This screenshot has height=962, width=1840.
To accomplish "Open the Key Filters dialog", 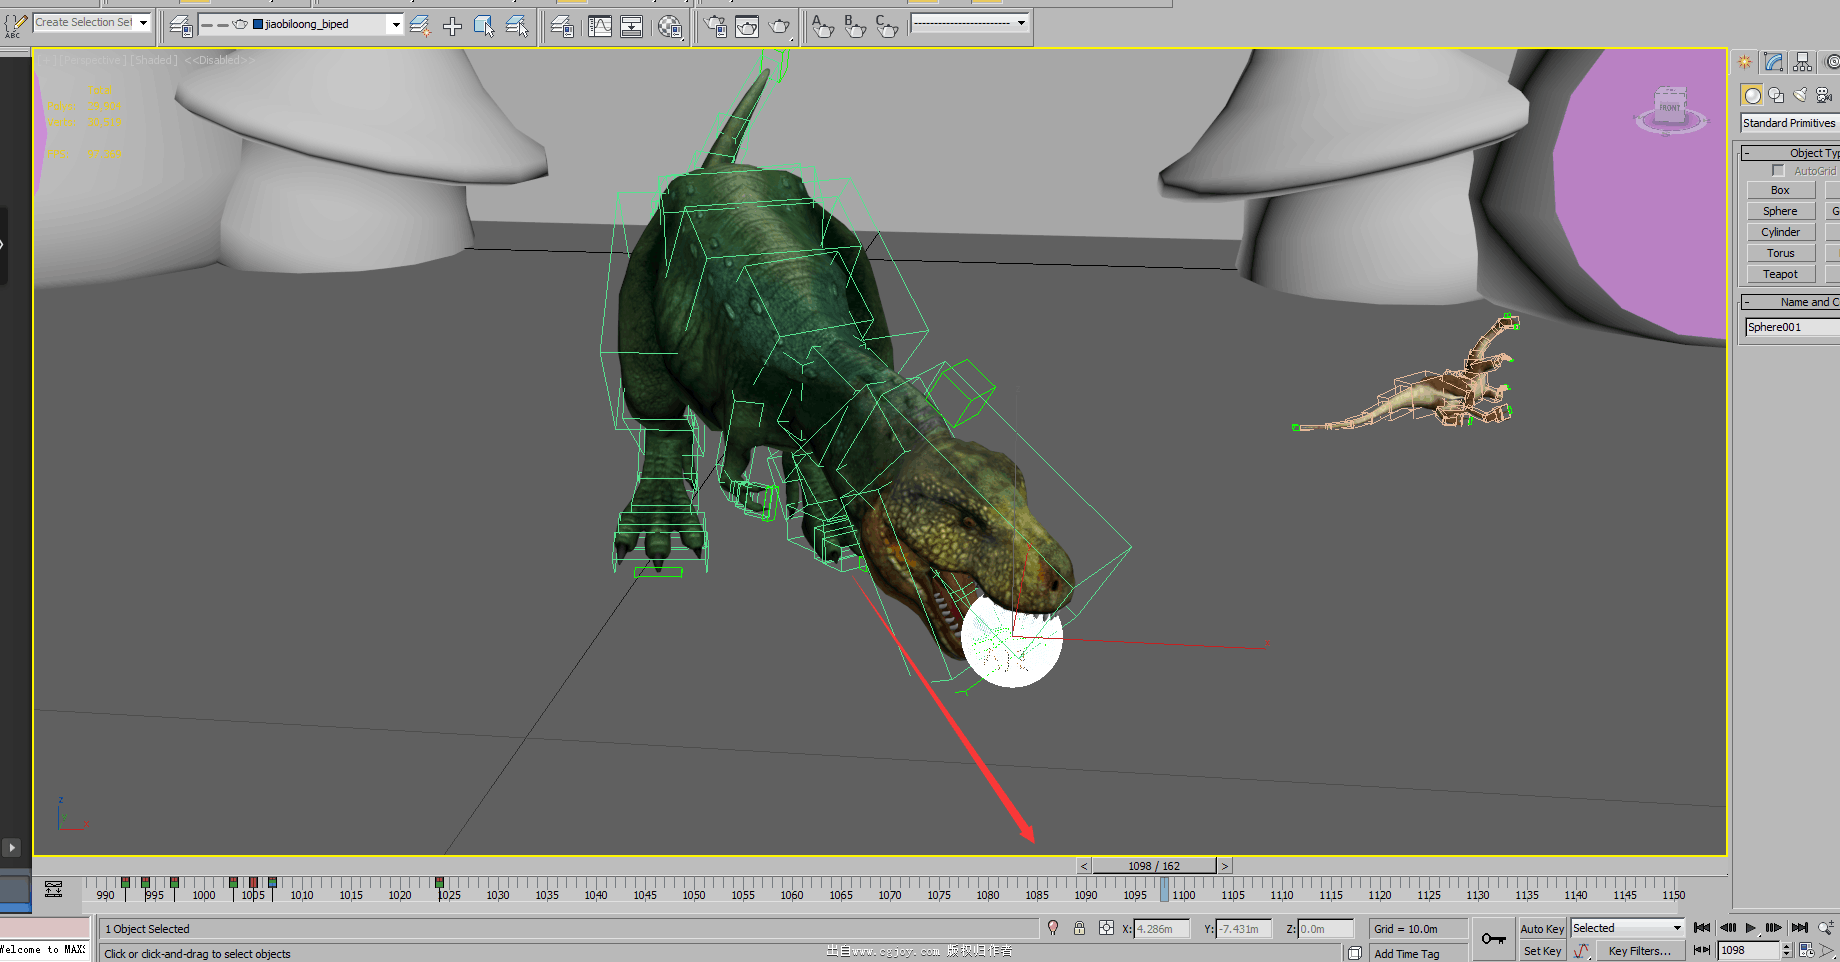I will pos(1639,951).
